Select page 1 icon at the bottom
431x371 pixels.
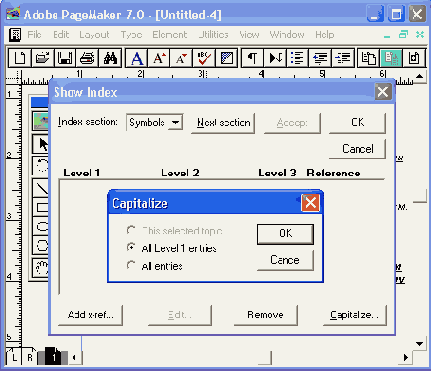coord(53,357)
